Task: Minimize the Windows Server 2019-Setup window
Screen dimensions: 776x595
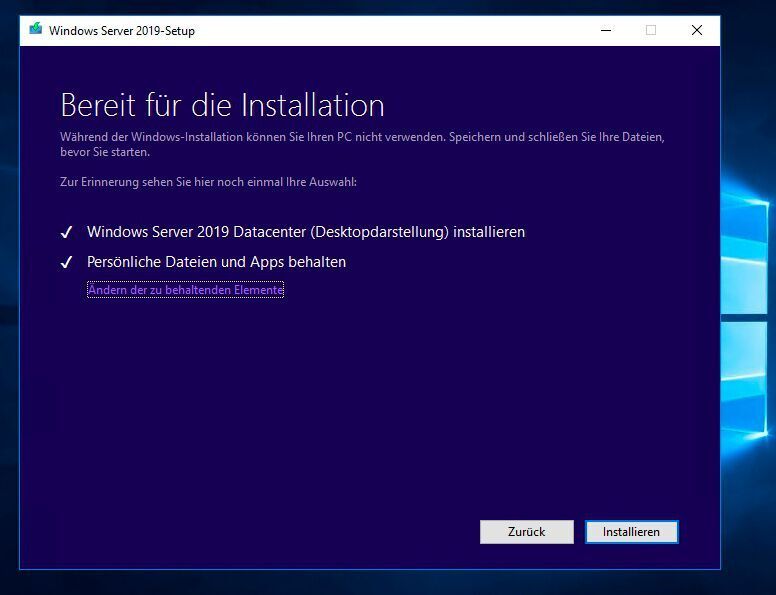Action: [606, 30]
